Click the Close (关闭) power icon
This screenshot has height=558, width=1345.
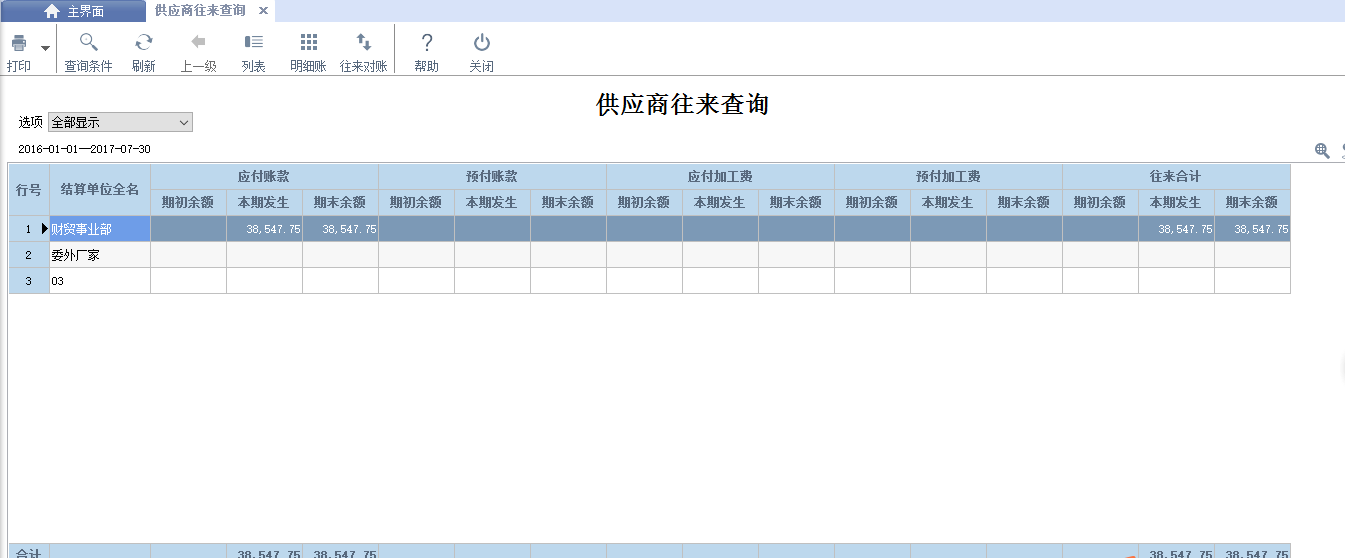(x=481, y=43)
